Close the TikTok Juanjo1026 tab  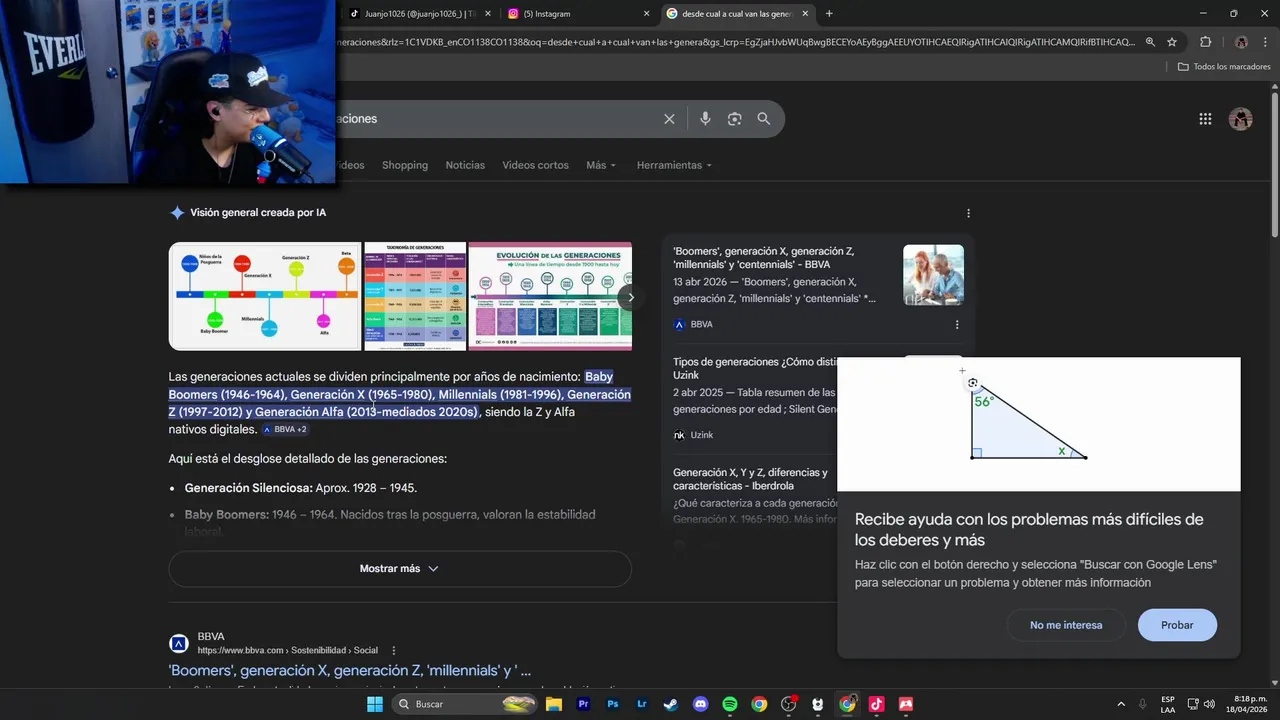click(x=488, y=14)
